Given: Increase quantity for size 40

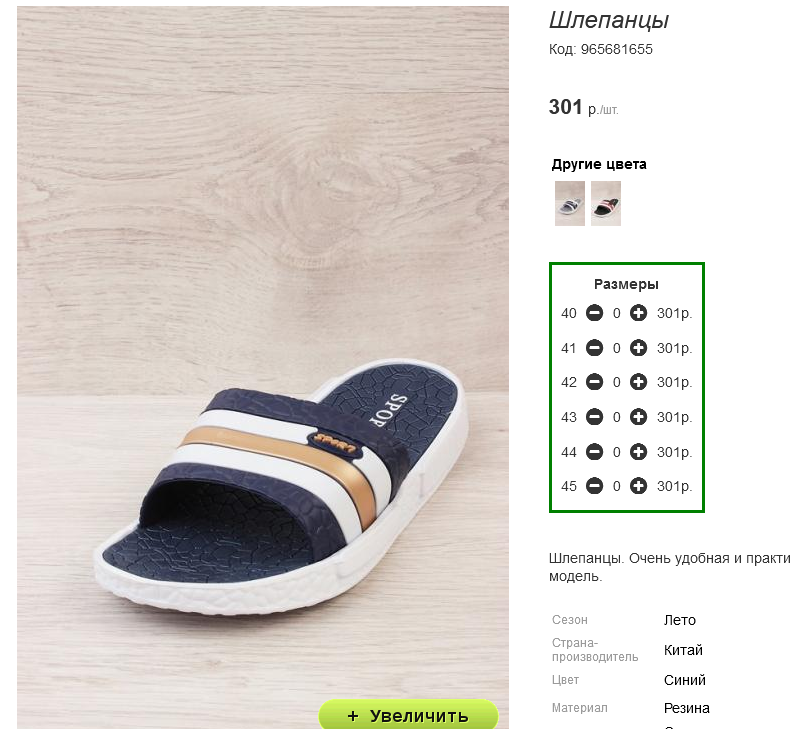Looking at the screenshot, I should click(638, 313).
